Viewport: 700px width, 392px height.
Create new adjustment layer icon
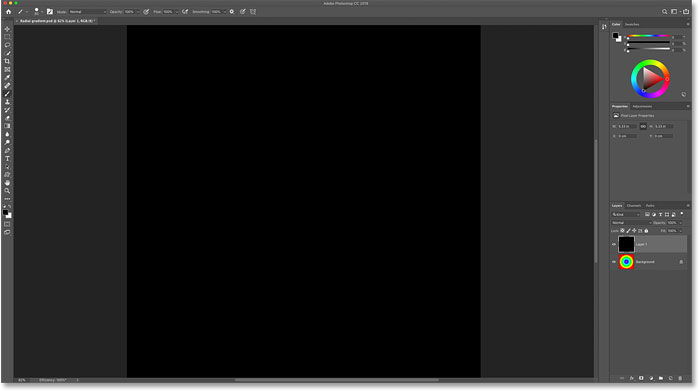tap(651, 378)
